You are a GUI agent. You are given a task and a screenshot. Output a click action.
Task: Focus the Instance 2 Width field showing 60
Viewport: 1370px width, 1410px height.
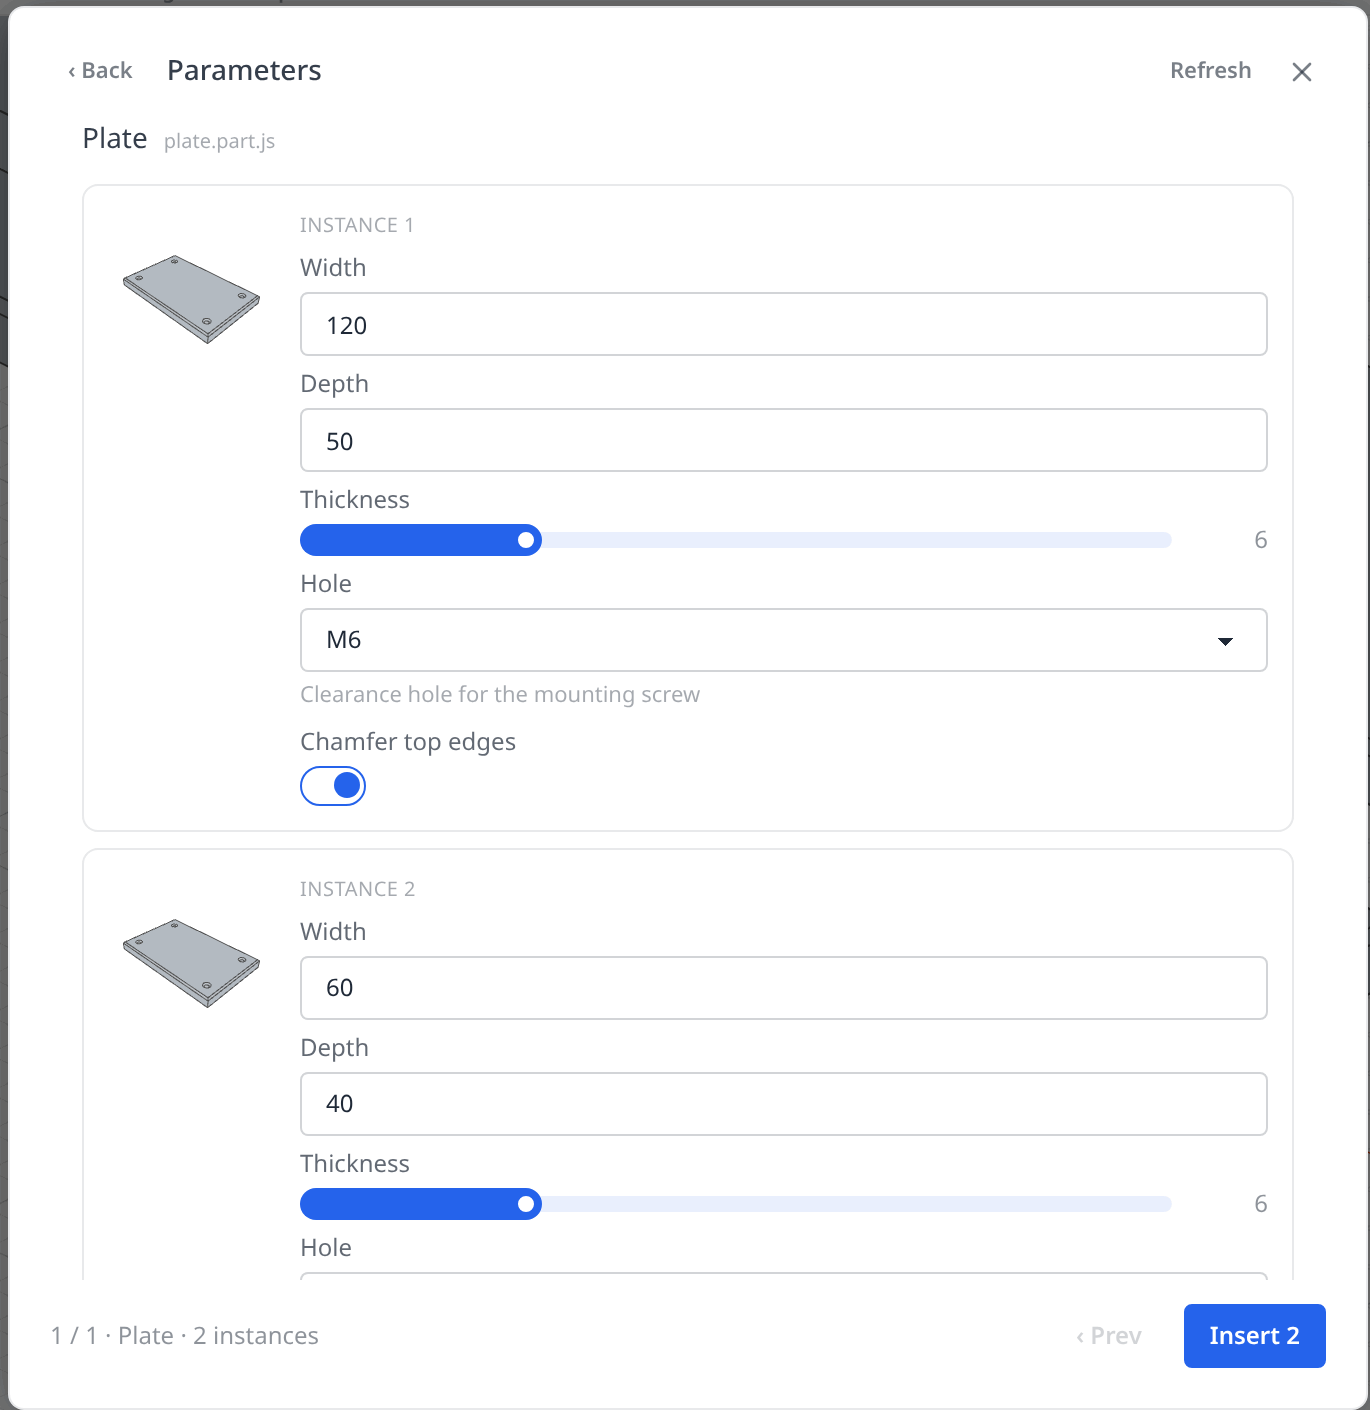point(784,988)
